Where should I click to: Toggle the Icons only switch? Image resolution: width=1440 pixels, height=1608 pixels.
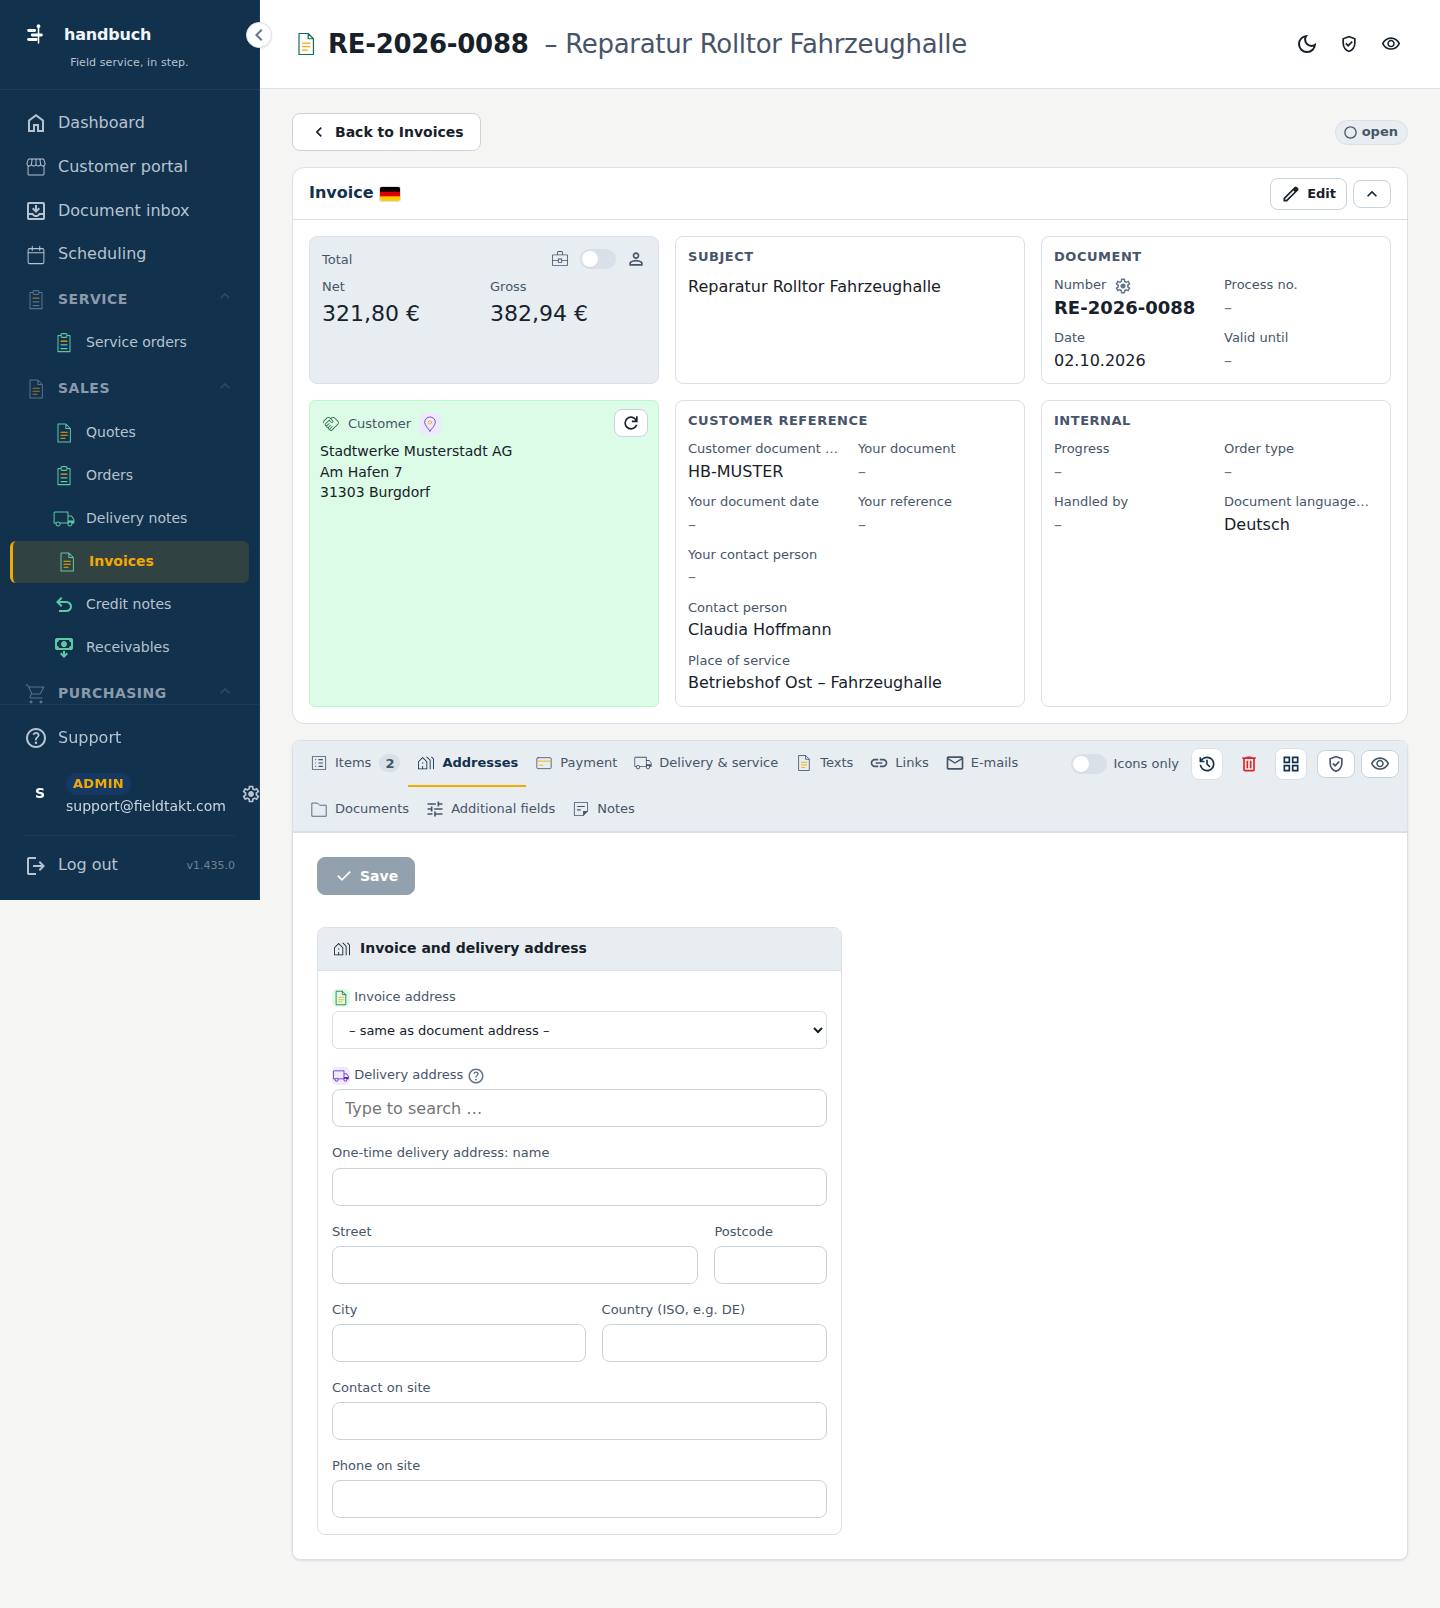click(1088, 764)
